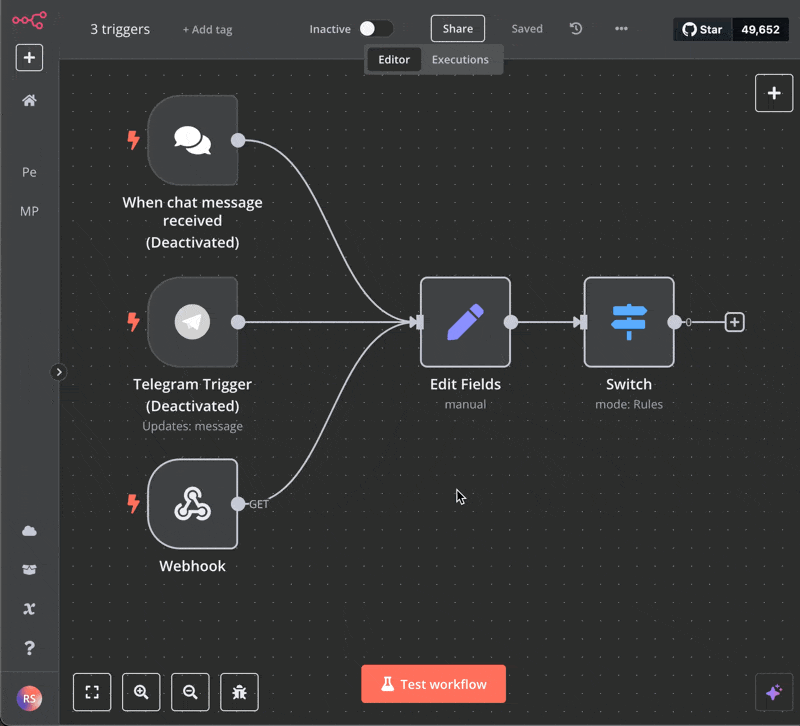Zoom out of the canvas
This screenshot has height=726, width=800.
click(x=190, y=691)
